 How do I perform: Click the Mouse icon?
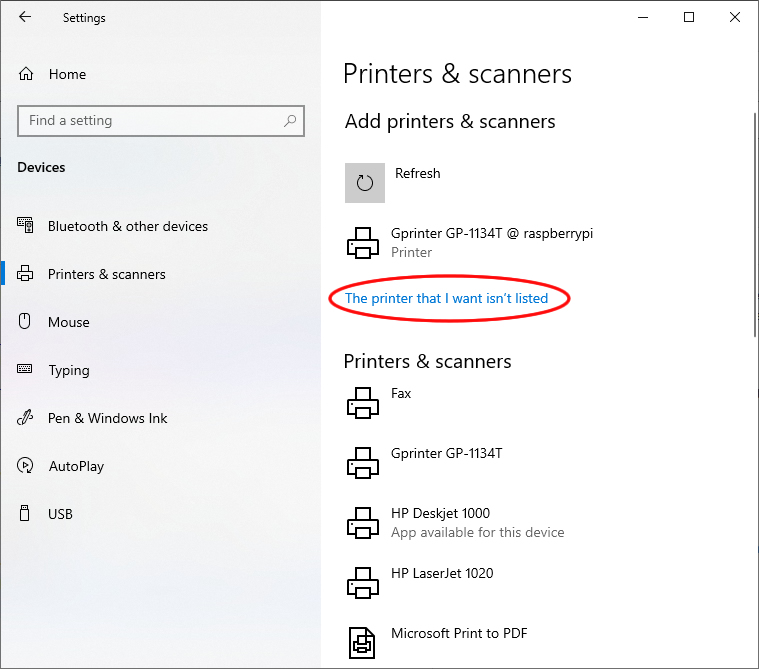tap(25, 321)
